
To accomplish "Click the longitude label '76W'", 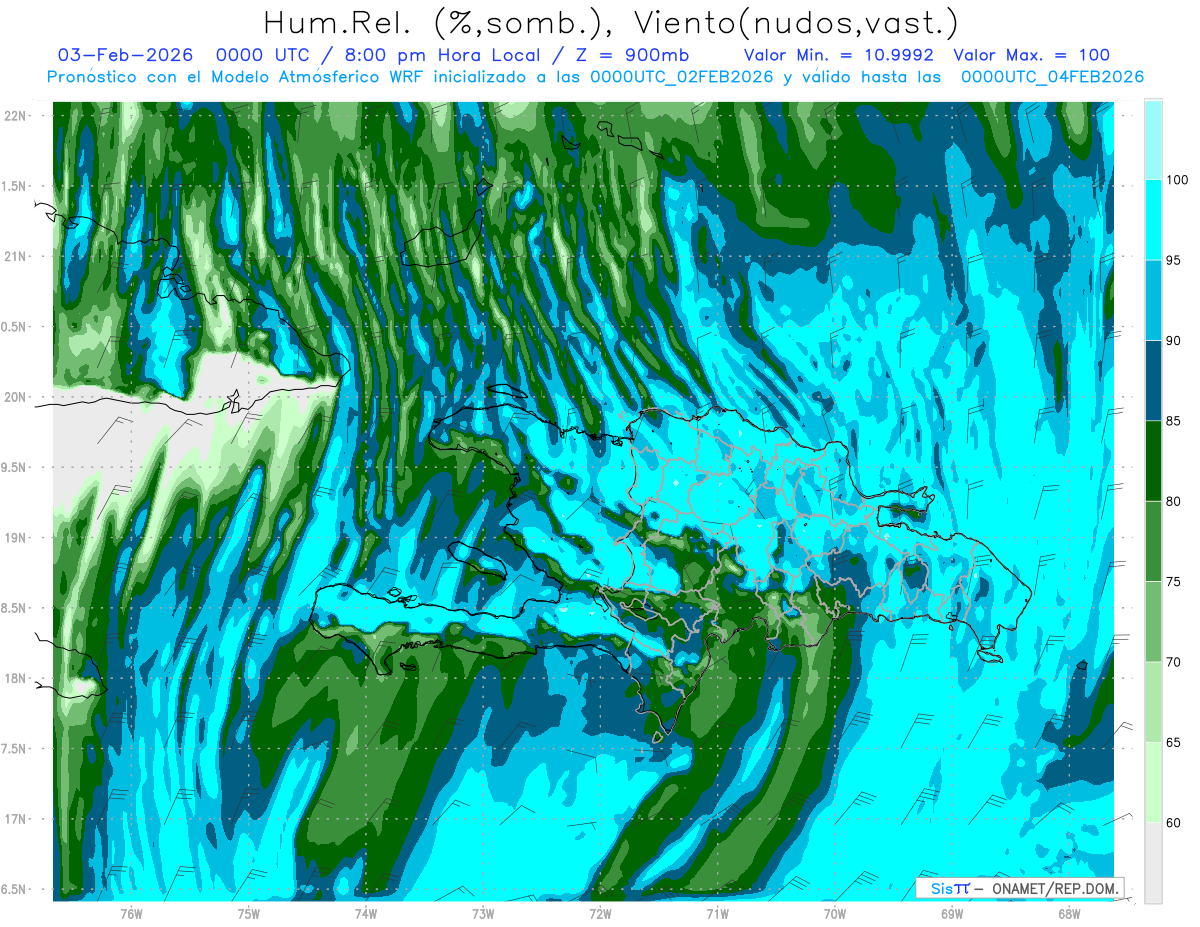I will tap(131, 914).
